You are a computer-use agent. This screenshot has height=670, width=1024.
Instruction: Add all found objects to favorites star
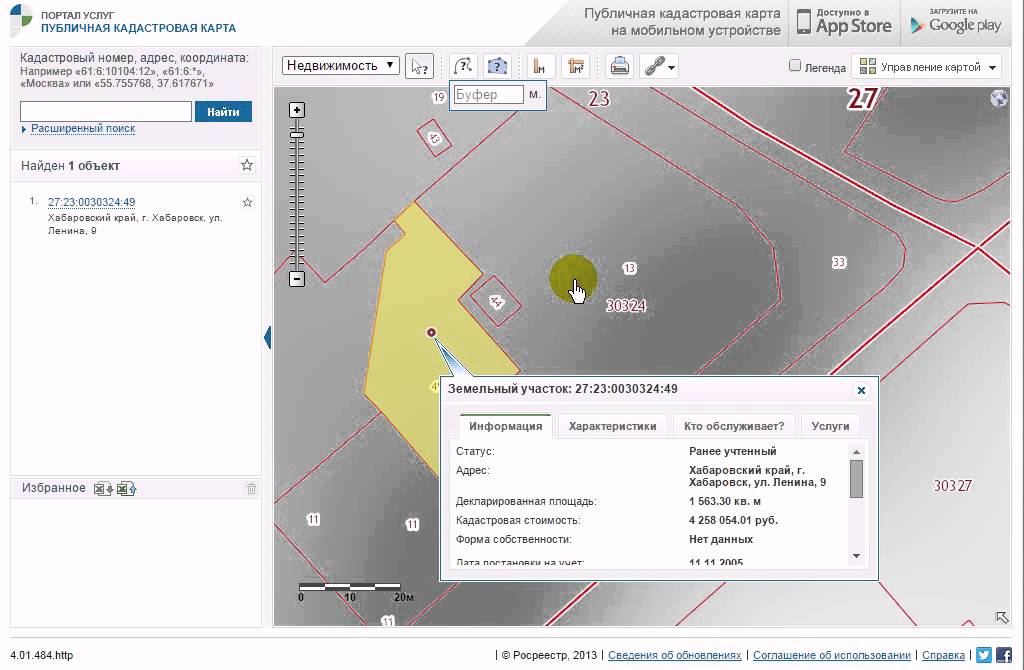tap(247, 165)
